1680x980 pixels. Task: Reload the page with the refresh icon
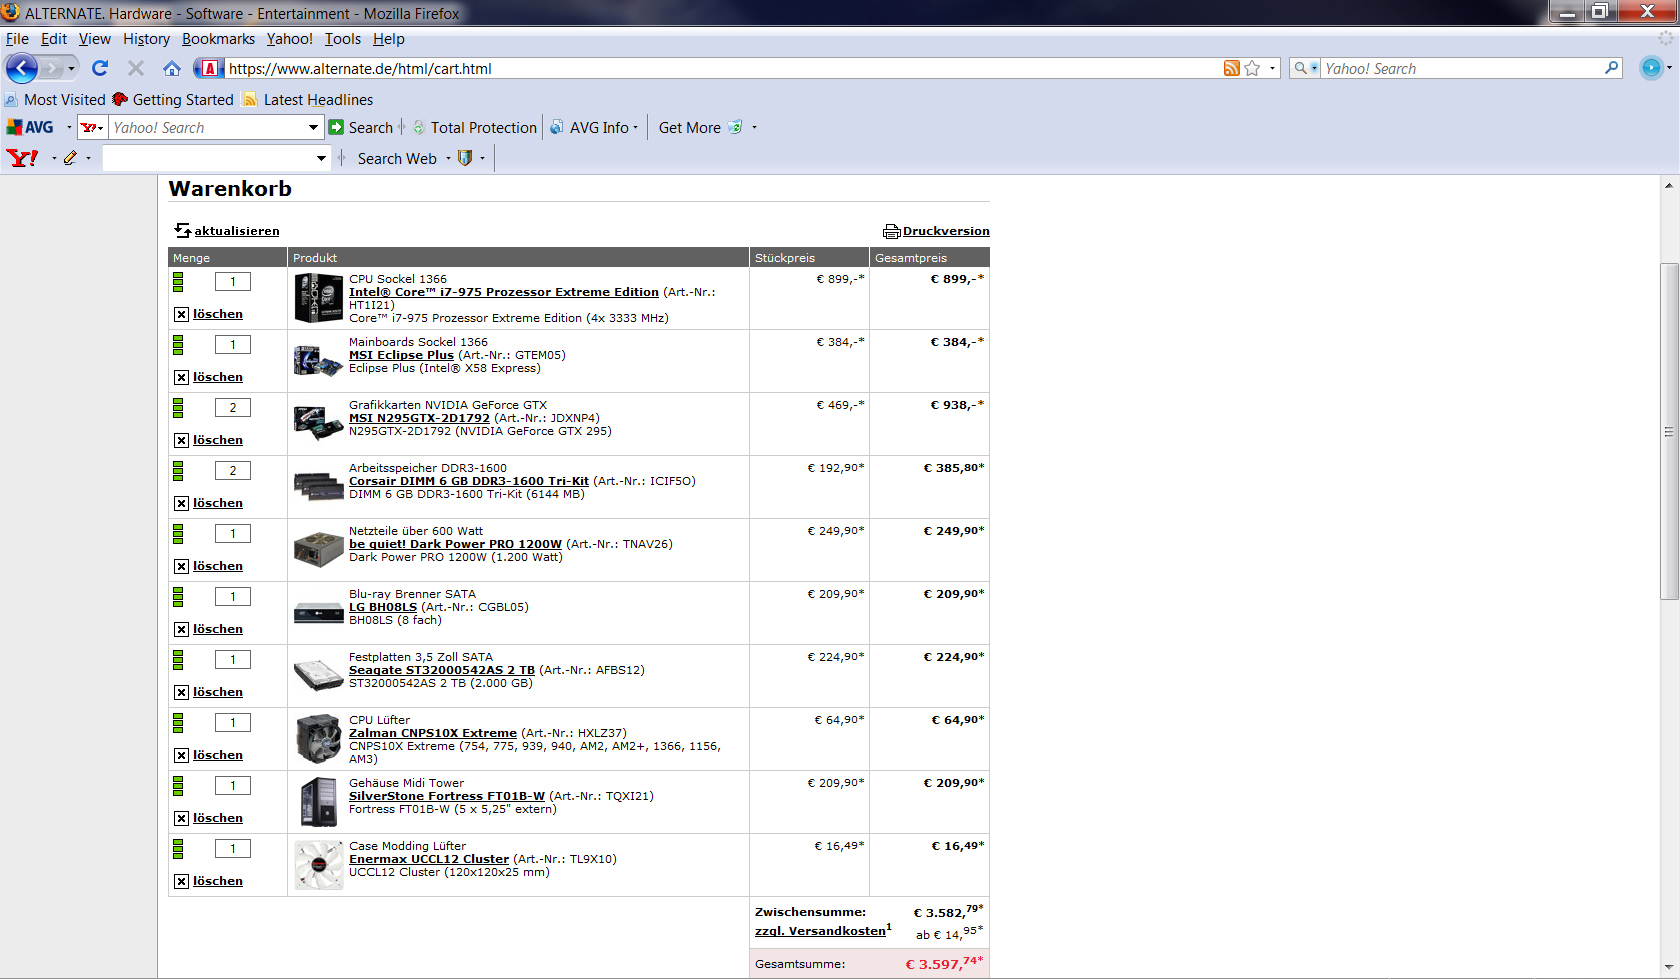point(100,68)
